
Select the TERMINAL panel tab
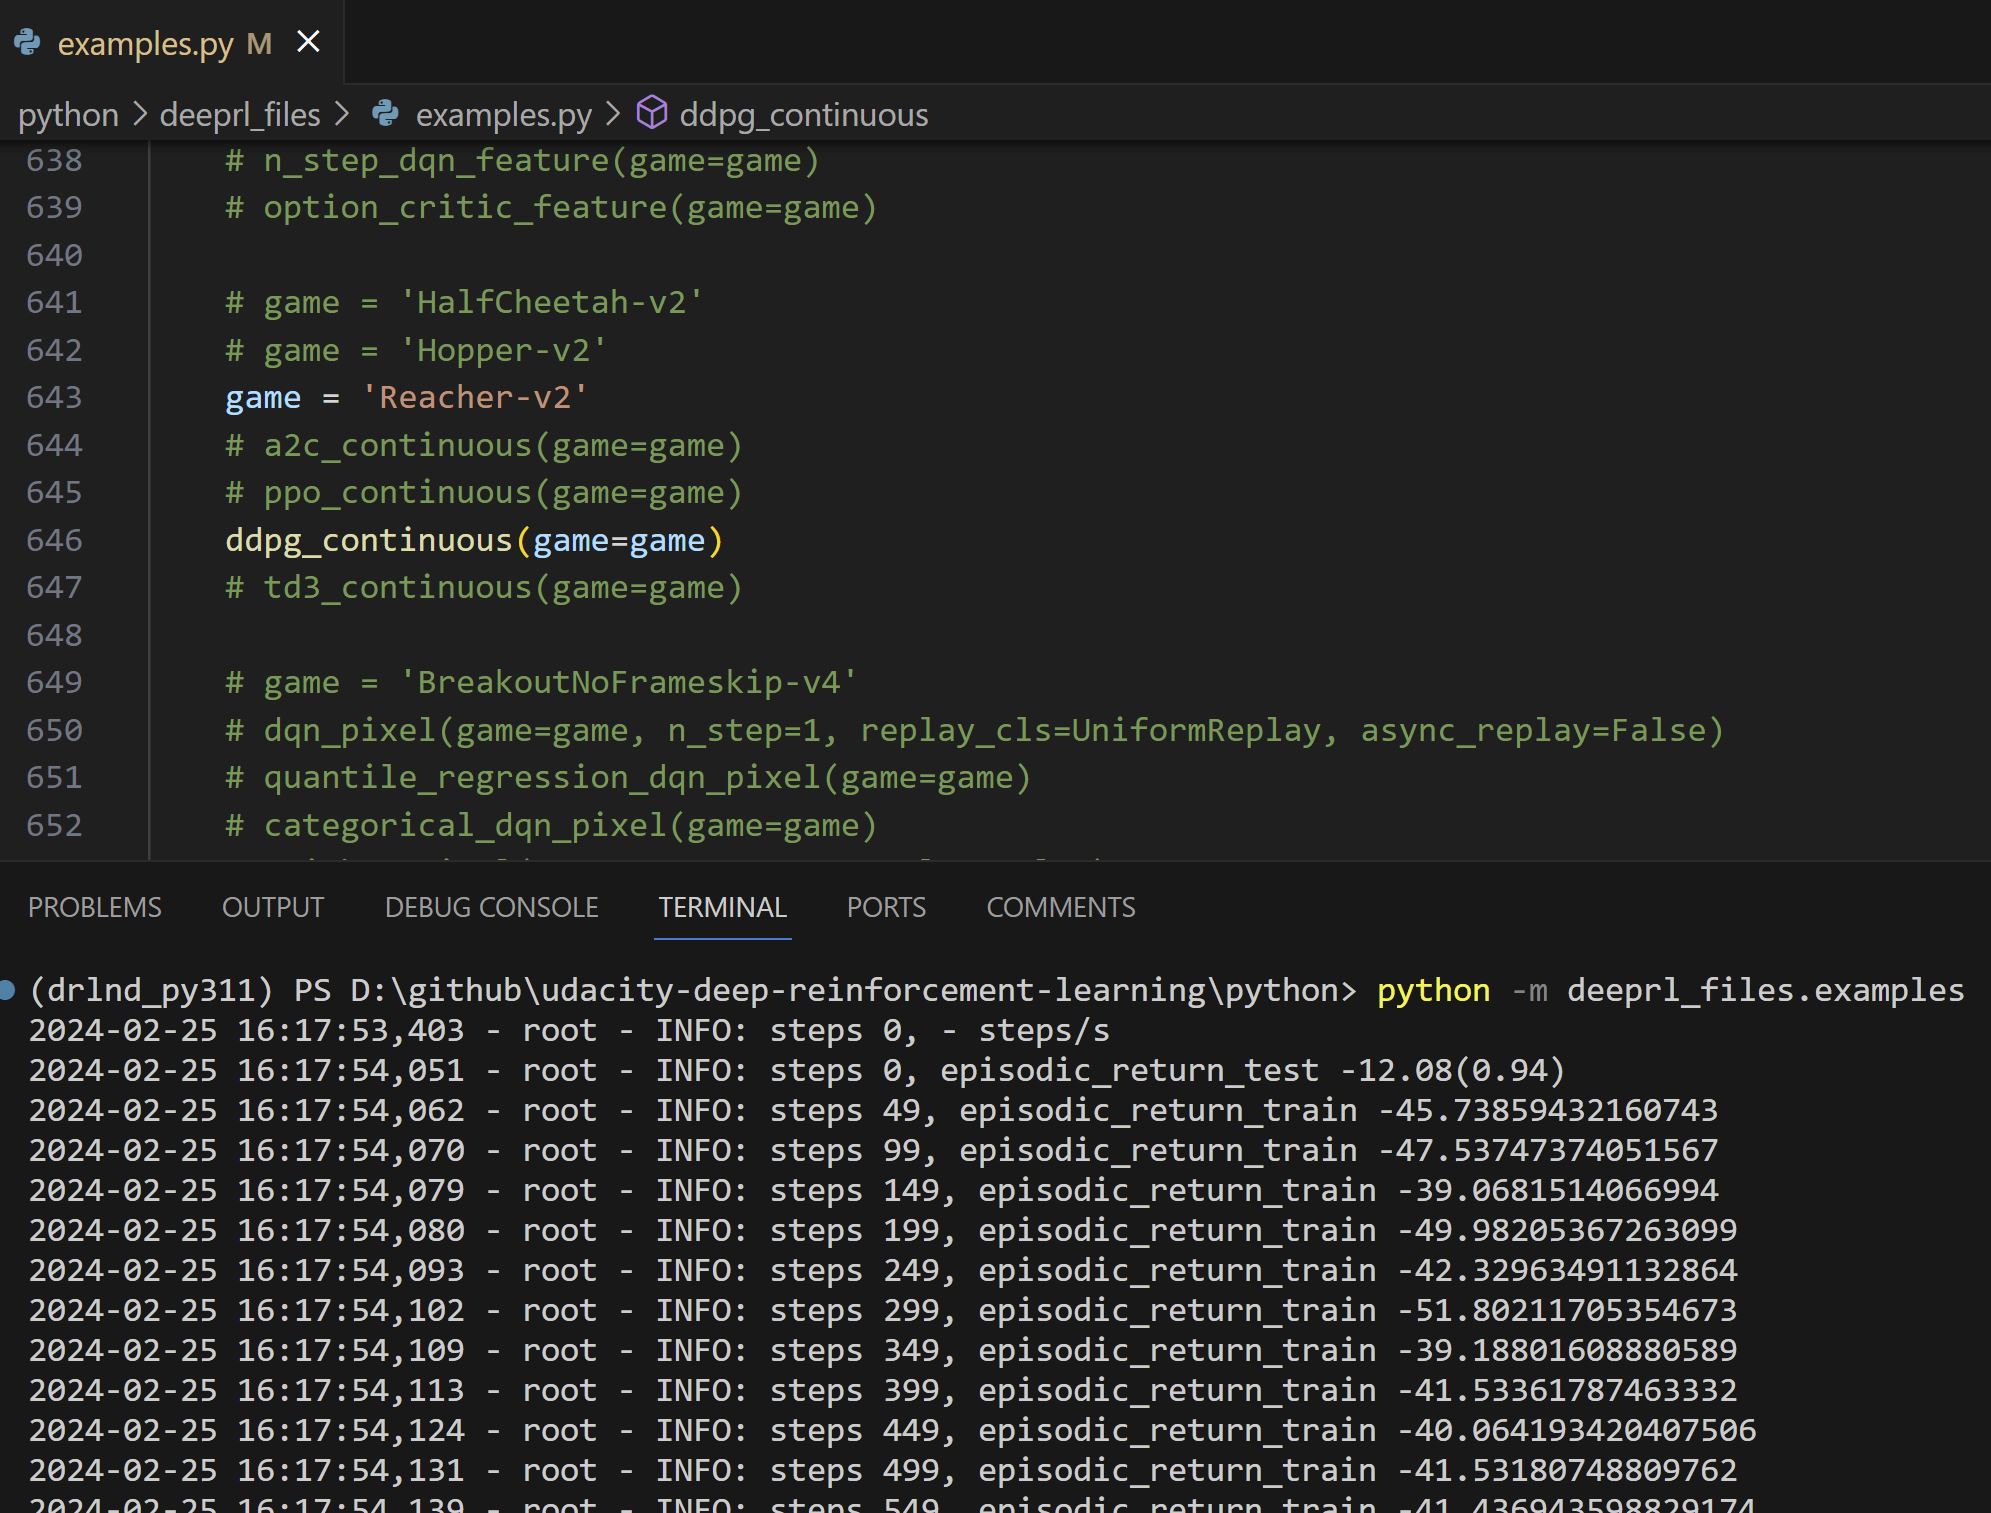coord(722,907)
